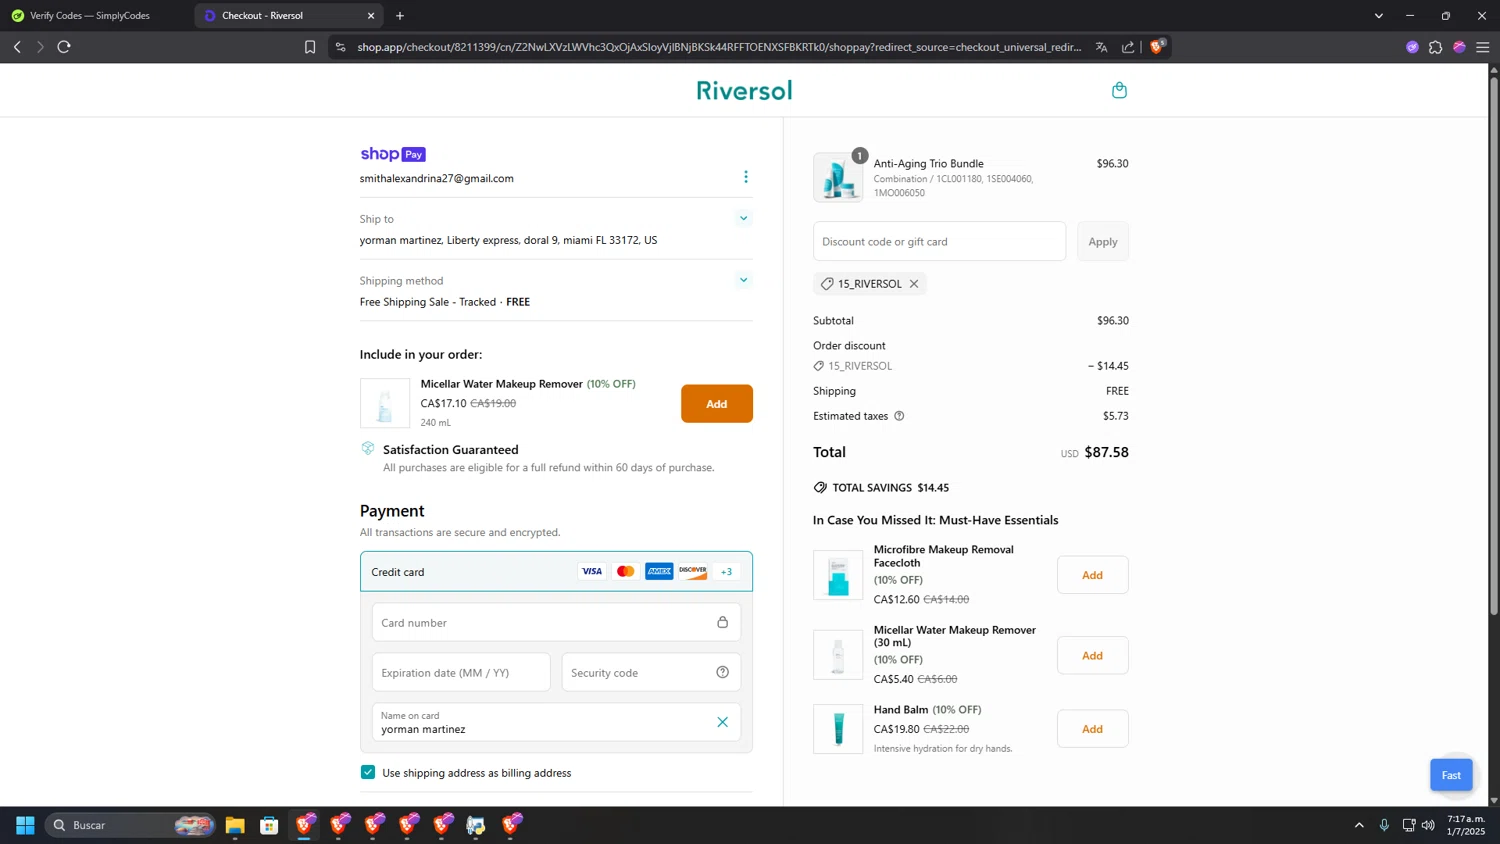Click the browser forward arrow

pyautogui.click(x=40, y=47)
